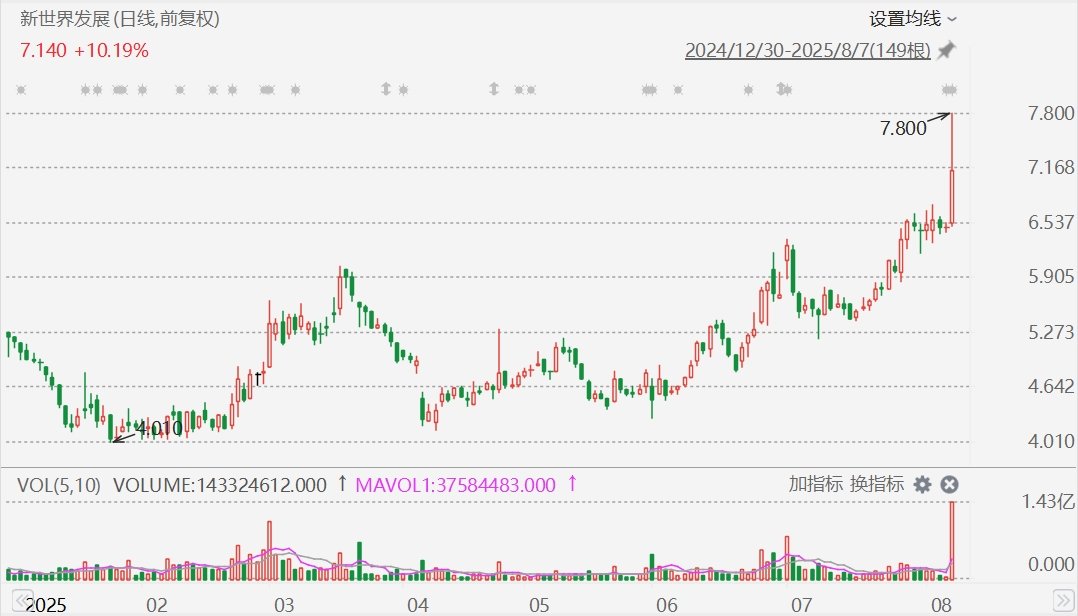
Task: Click the 06 month label on the time axis
Action: pyautogui.click(x=667, y=605)
